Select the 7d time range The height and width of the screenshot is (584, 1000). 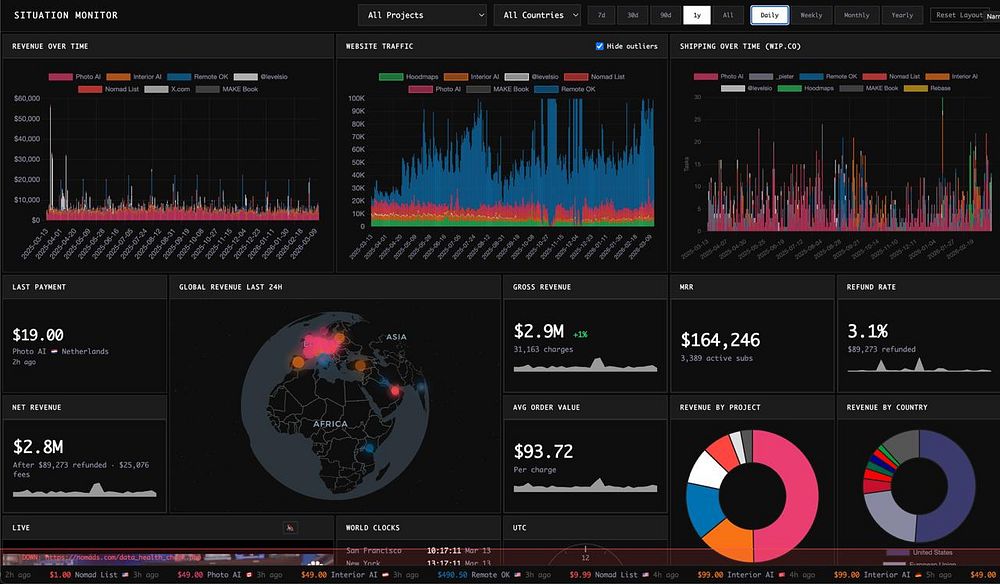(x=601, y=15)
